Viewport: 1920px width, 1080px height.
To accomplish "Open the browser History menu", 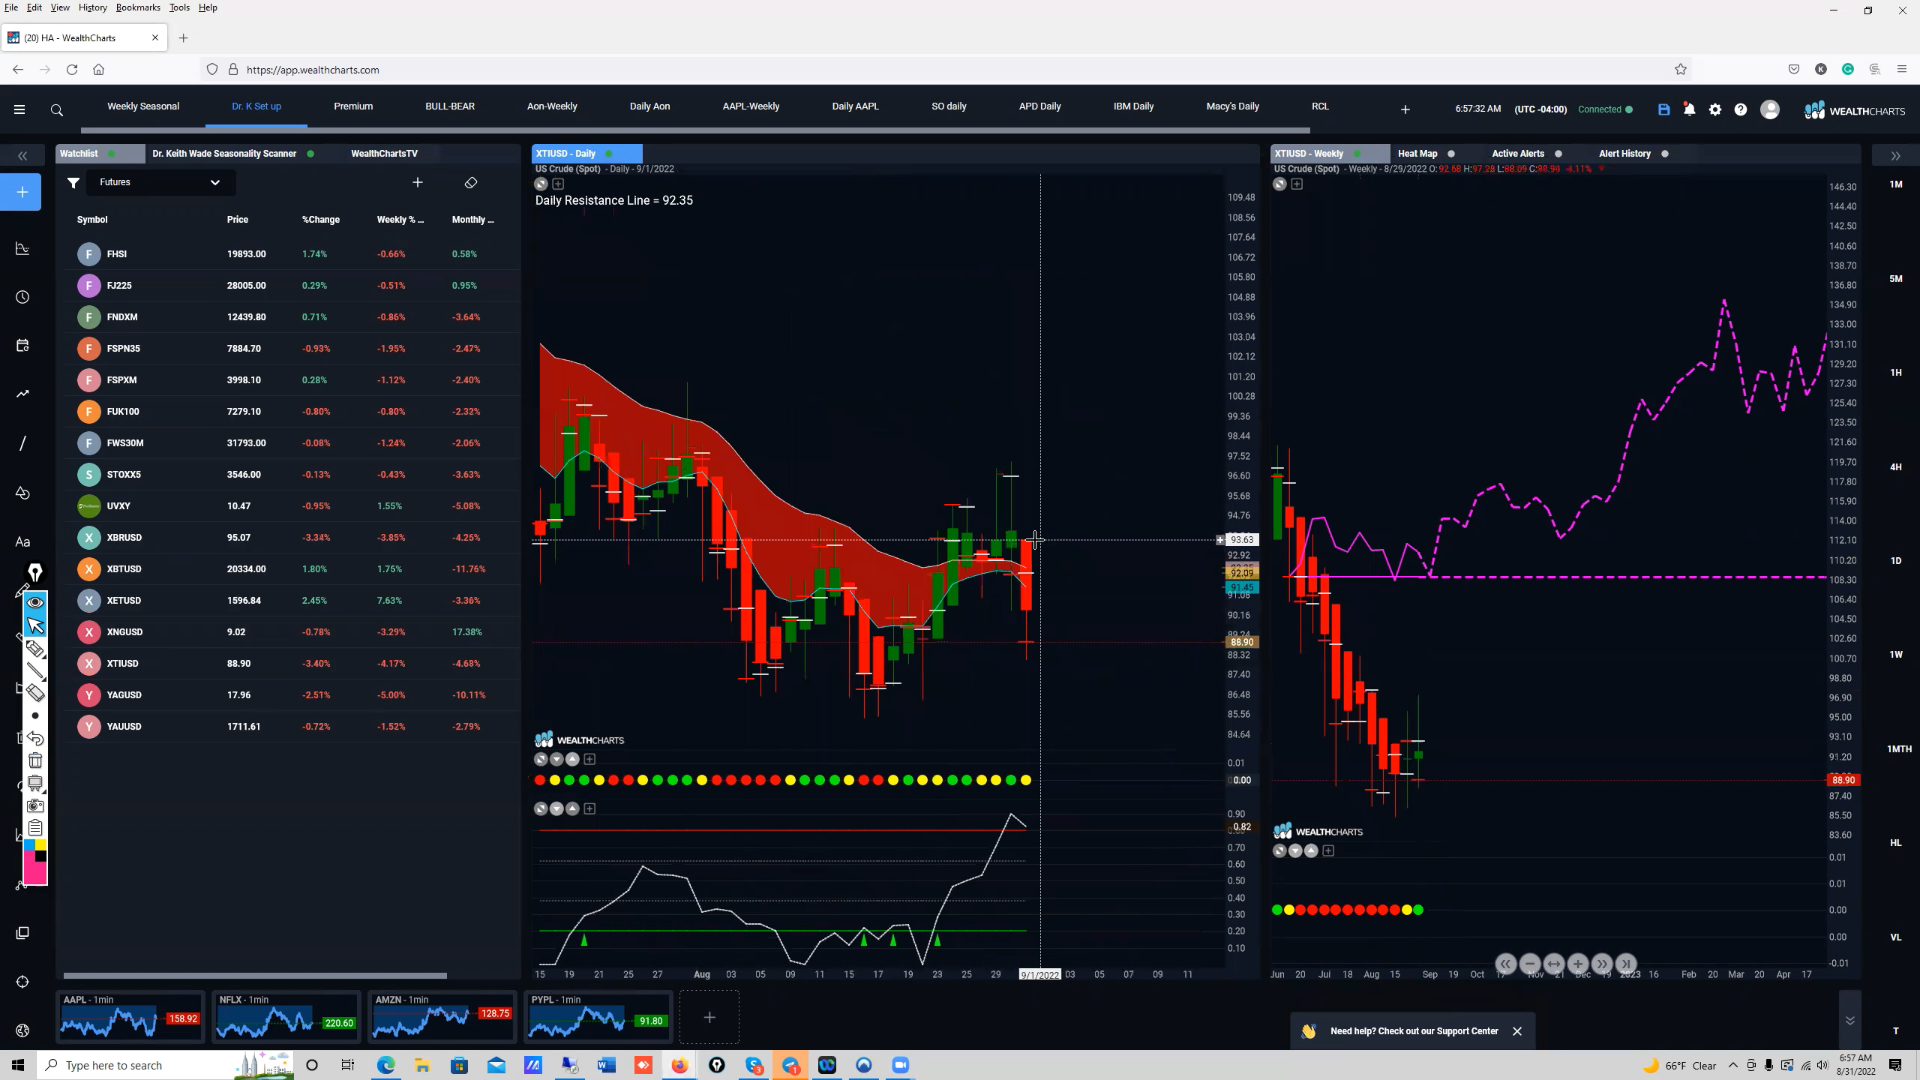I will 92,7.
